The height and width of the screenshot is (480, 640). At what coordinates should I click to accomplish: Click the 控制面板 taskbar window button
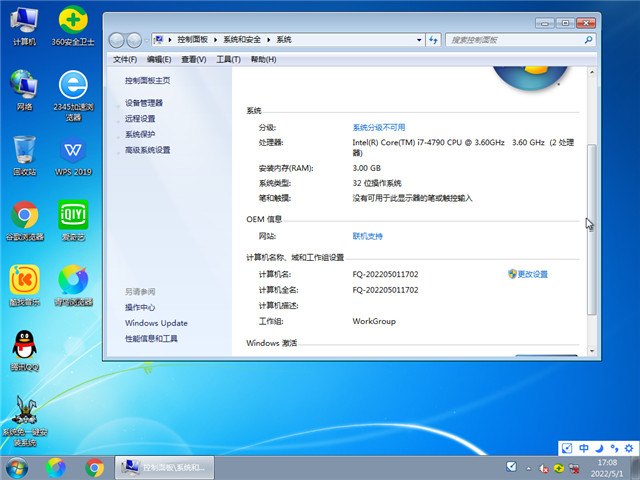click(x=164, y=468)
